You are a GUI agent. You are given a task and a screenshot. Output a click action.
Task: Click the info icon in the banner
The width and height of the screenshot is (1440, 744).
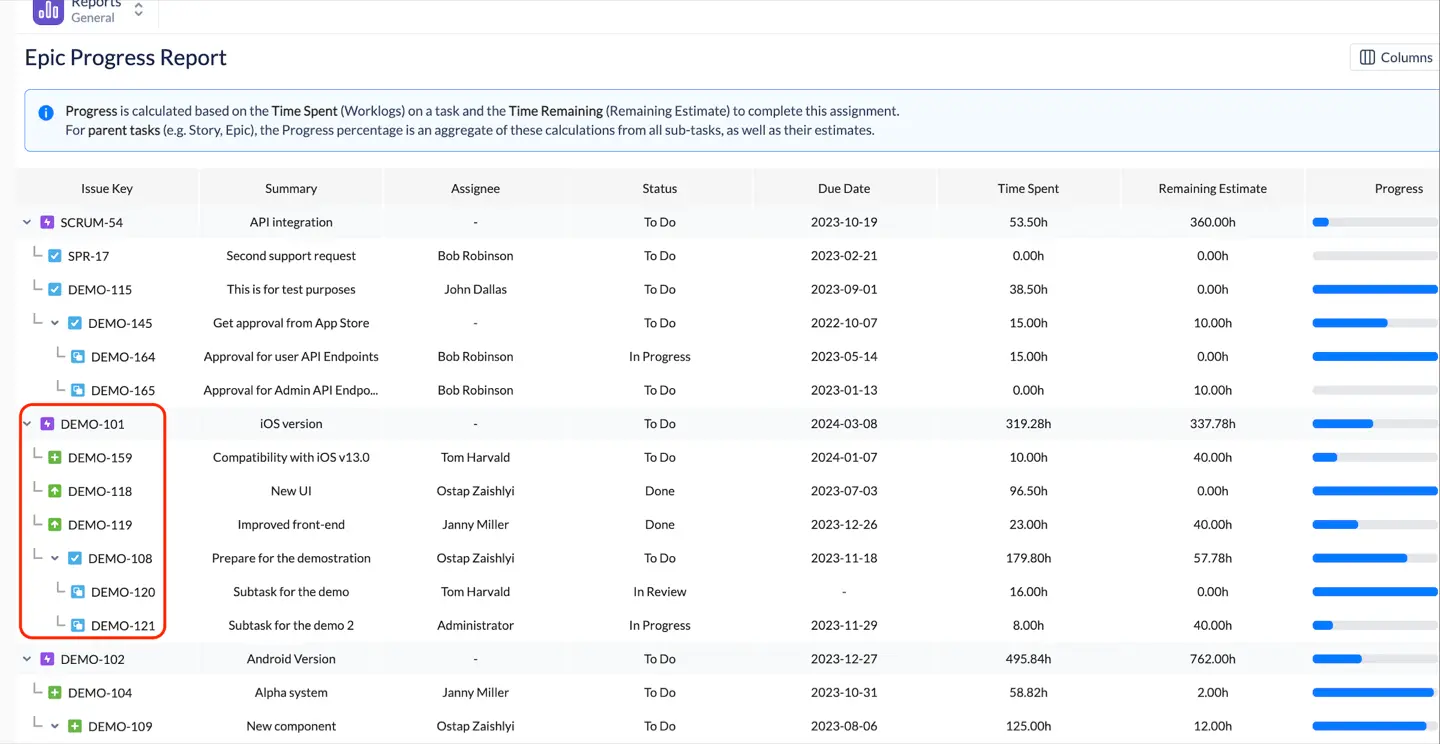[45, 112]
